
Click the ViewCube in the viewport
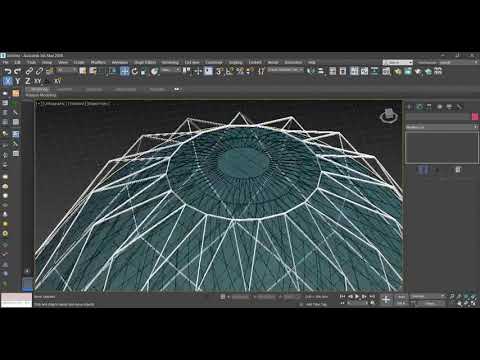click(x=388, y=116)
